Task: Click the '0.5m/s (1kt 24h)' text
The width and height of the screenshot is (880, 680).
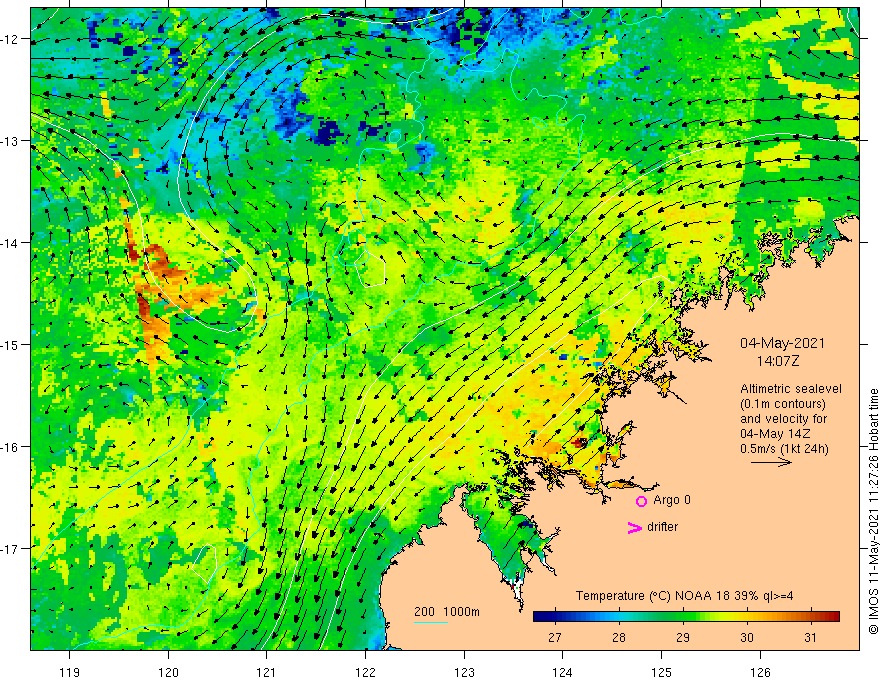Action: (x=784, y=449)
